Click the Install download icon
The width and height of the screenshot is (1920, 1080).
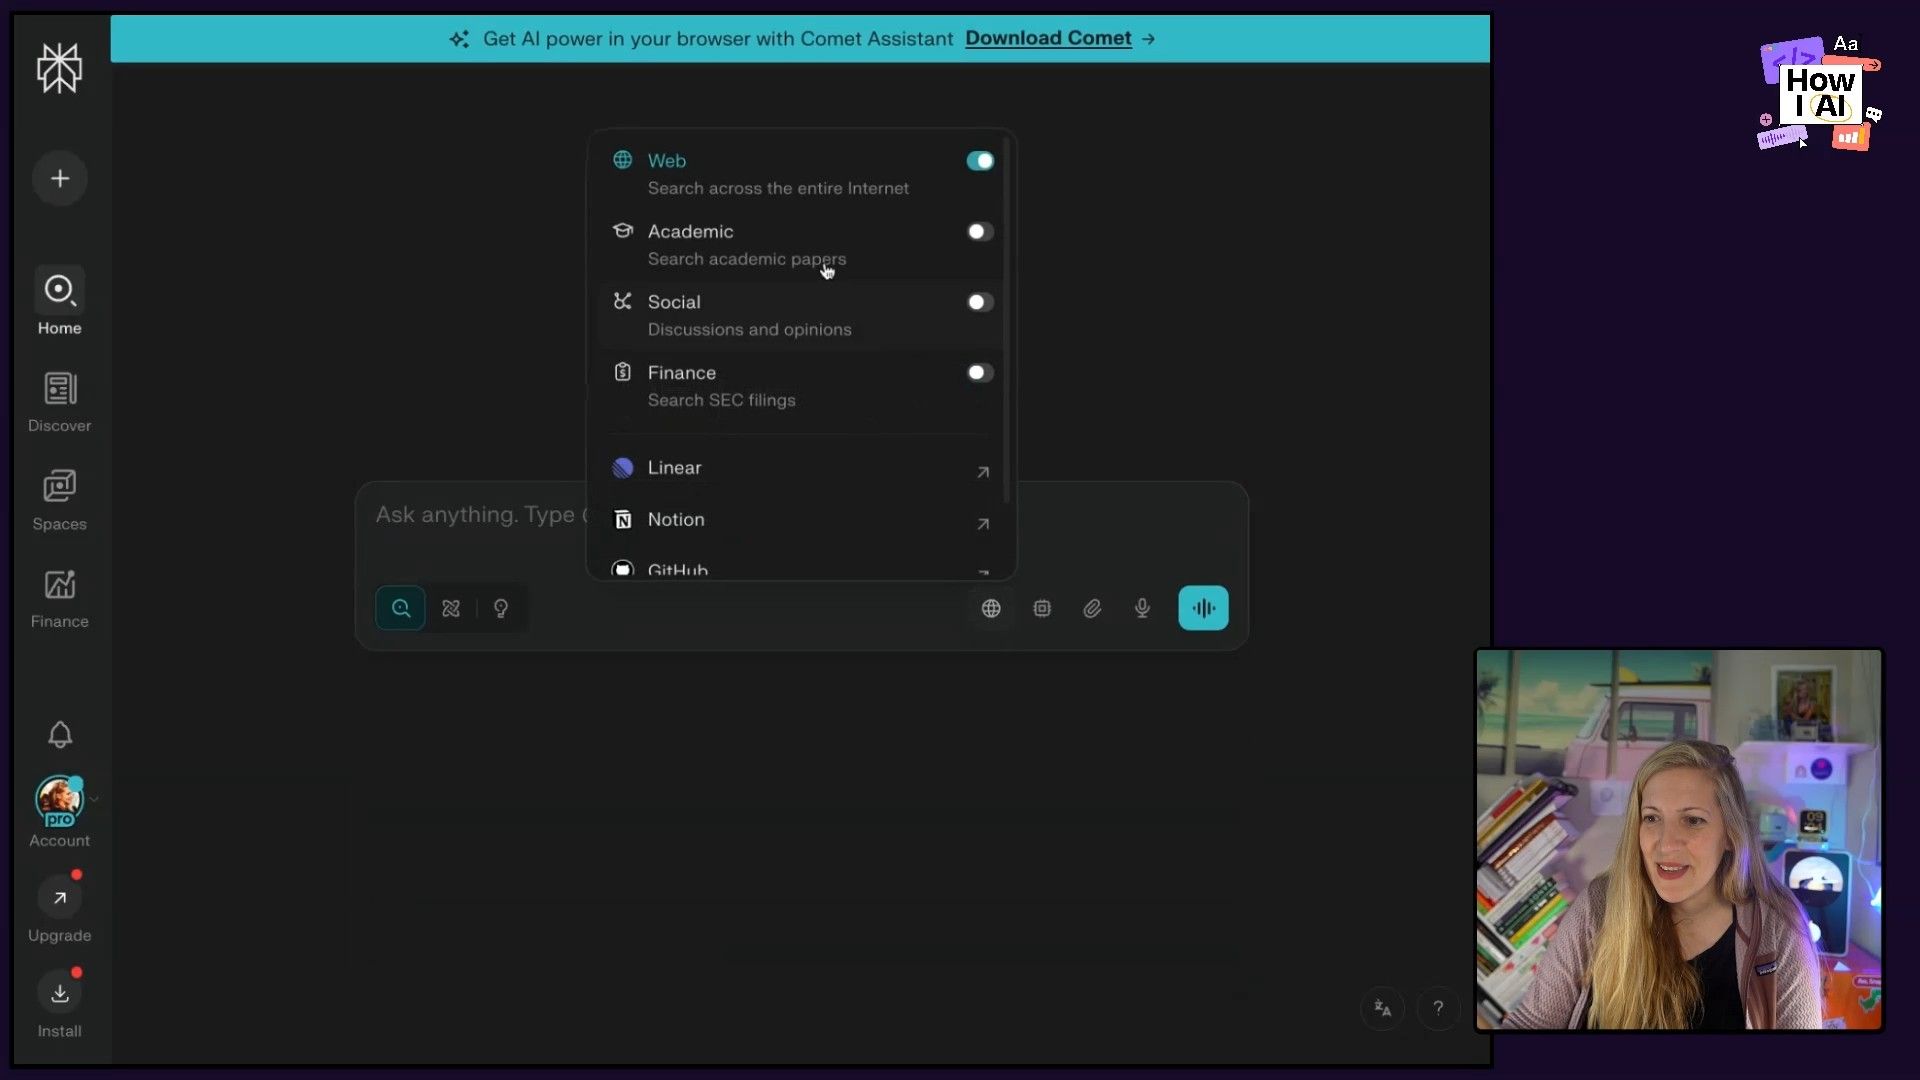coord(60,993)
